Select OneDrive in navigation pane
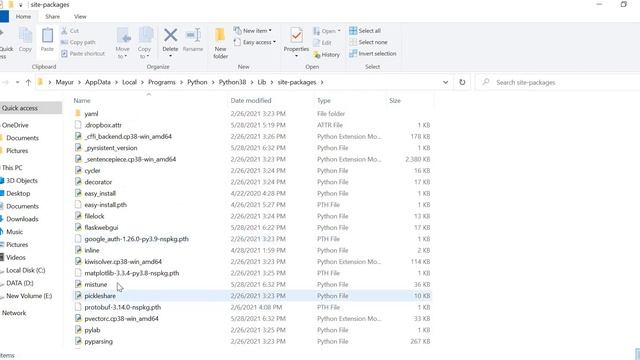 [15, 125]
